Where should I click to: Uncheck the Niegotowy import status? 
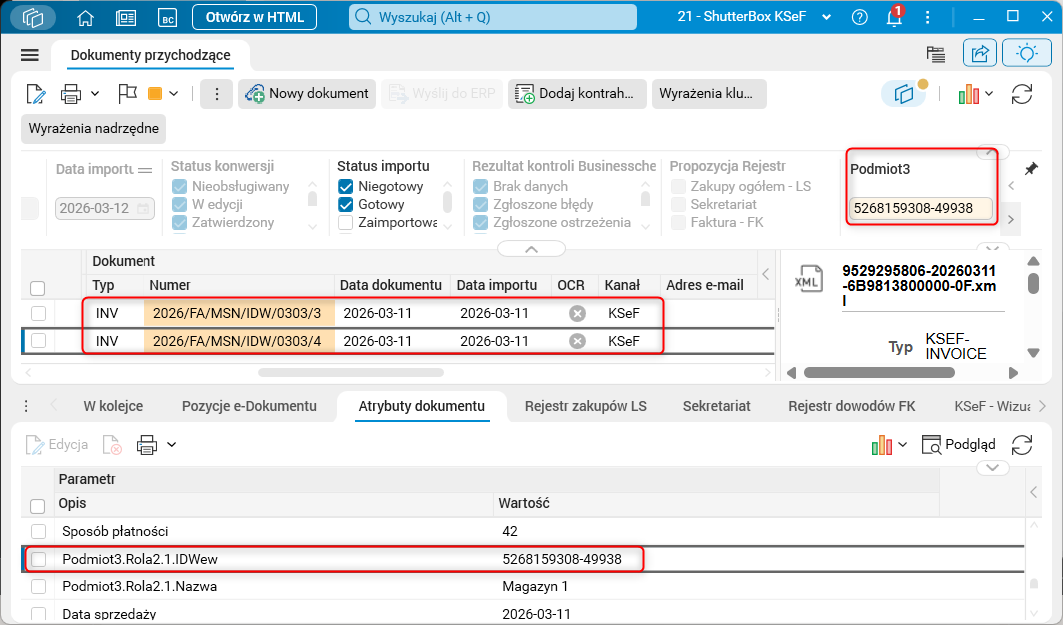(x=346, y=186)
